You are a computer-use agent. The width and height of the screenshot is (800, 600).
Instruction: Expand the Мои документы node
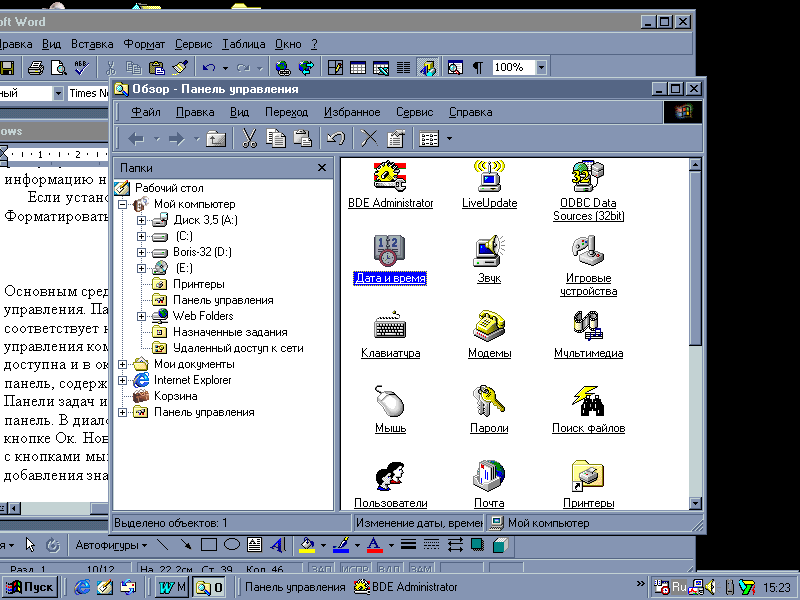[122, 364]
